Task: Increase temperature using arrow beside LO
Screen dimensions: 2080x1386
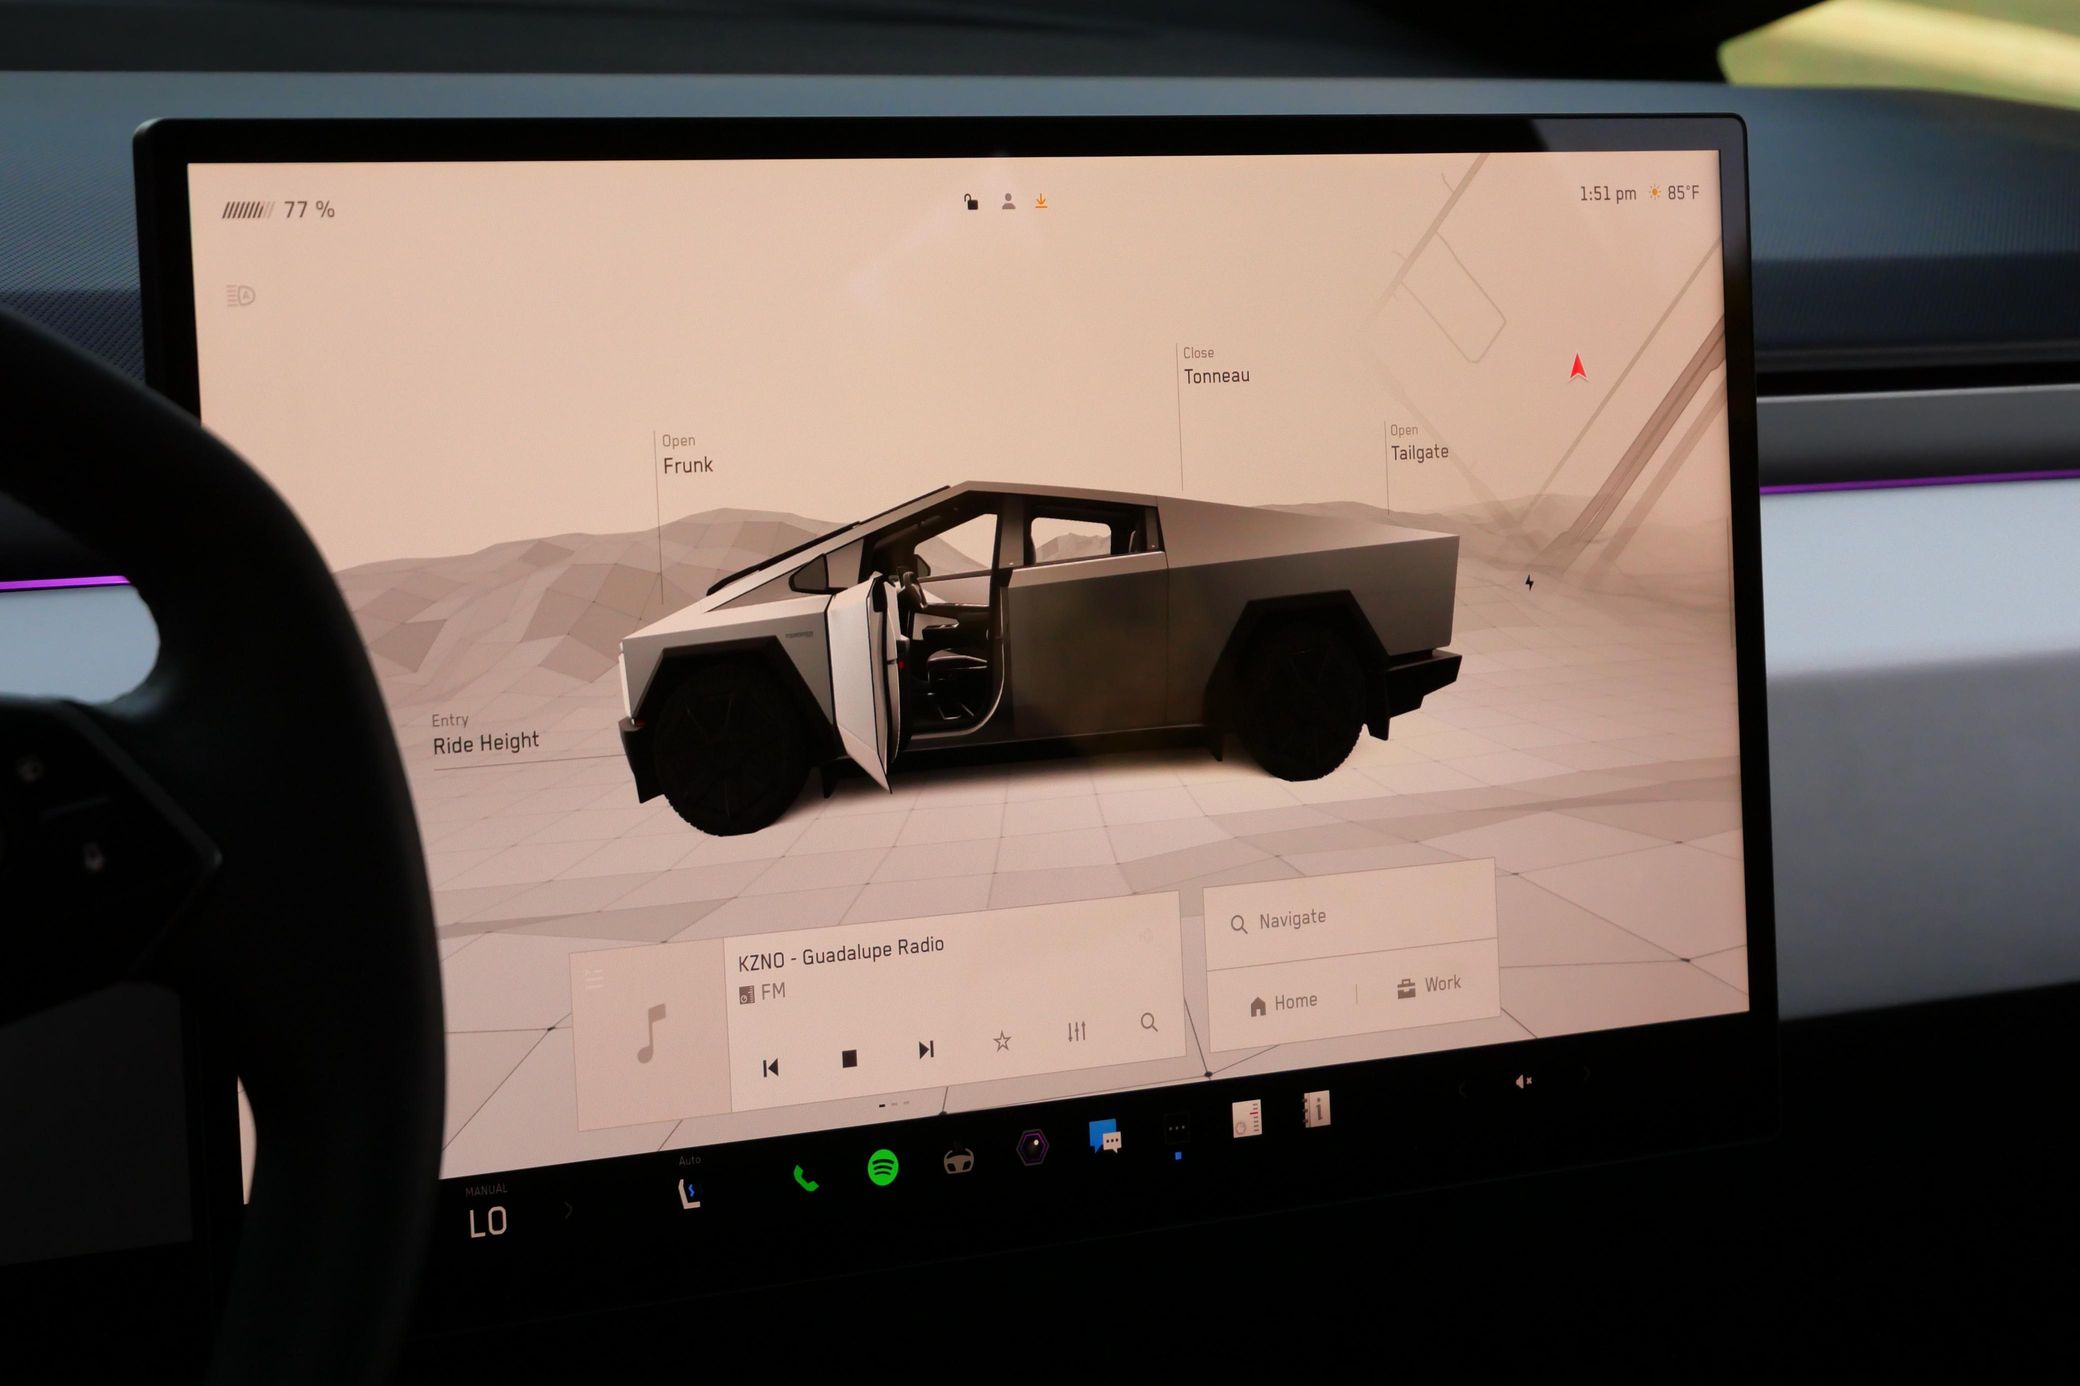Action: (x=569, y=1210)
